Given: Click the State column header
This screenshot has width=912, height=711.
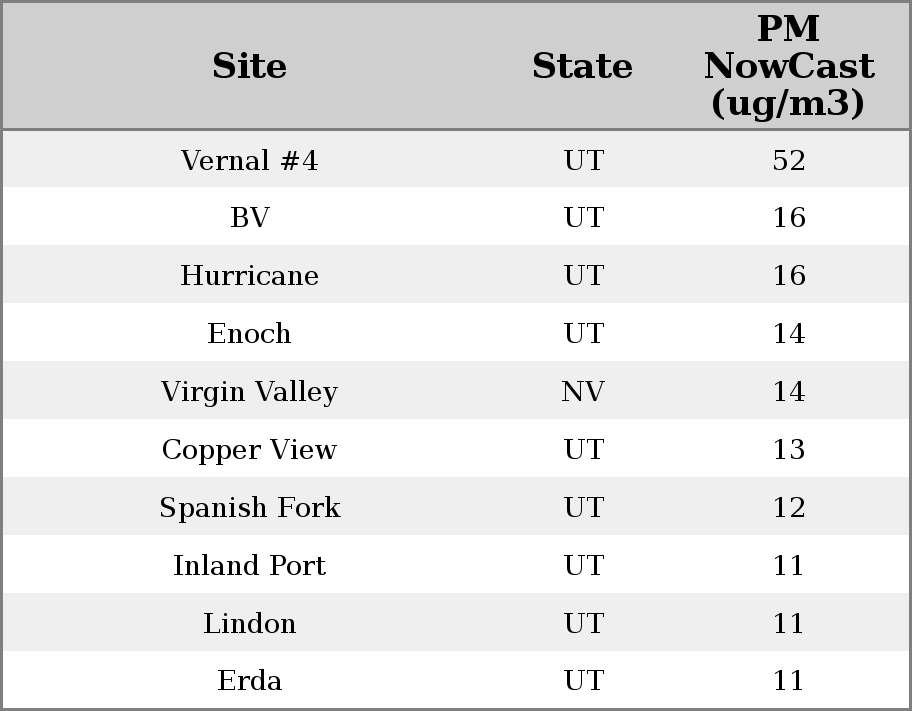Looking at the screenshot, I should click(x=582, y=66).
